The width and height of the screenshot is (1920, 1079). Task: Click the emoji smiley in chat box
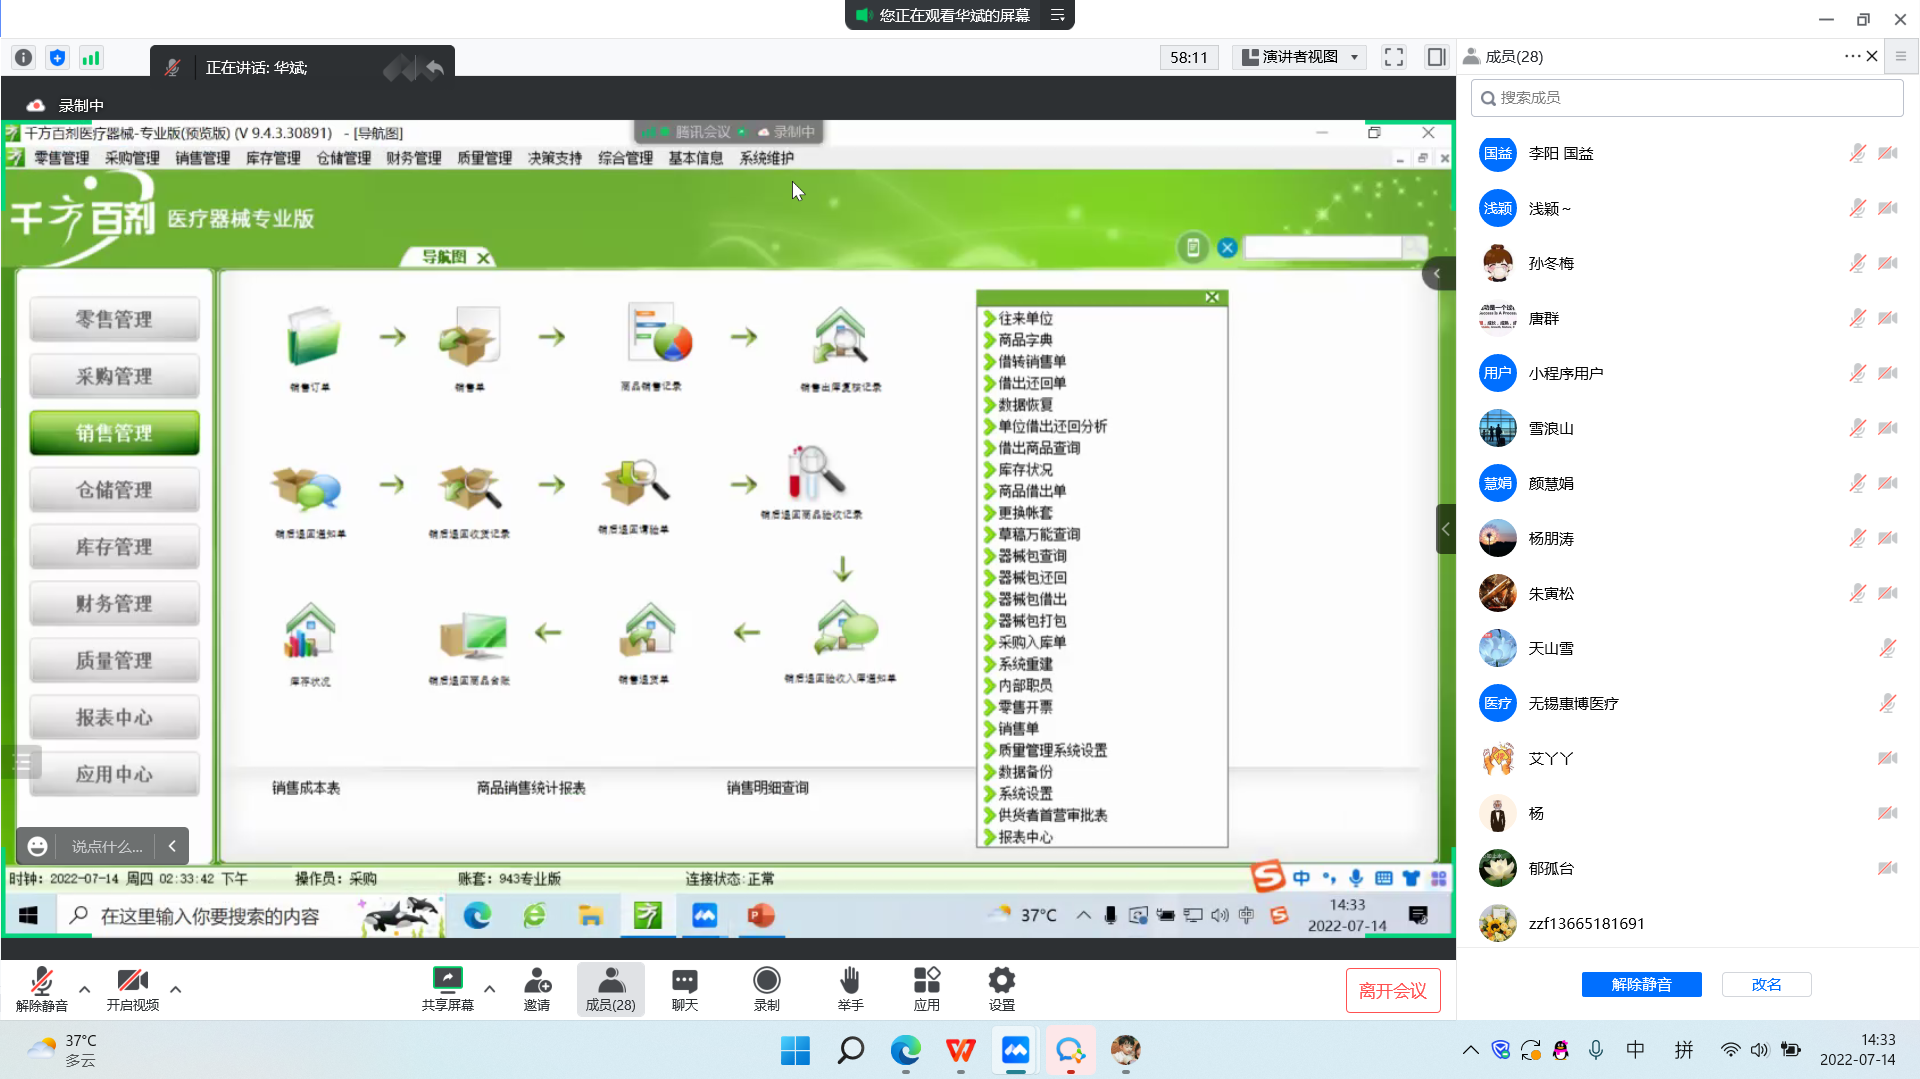[x=37, y=846]
